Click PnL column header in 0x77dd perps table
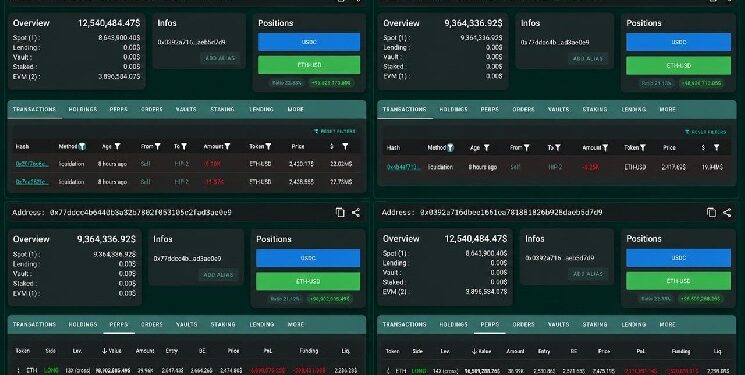The width and height of the screenshot is (745, 375). point(268,351)
